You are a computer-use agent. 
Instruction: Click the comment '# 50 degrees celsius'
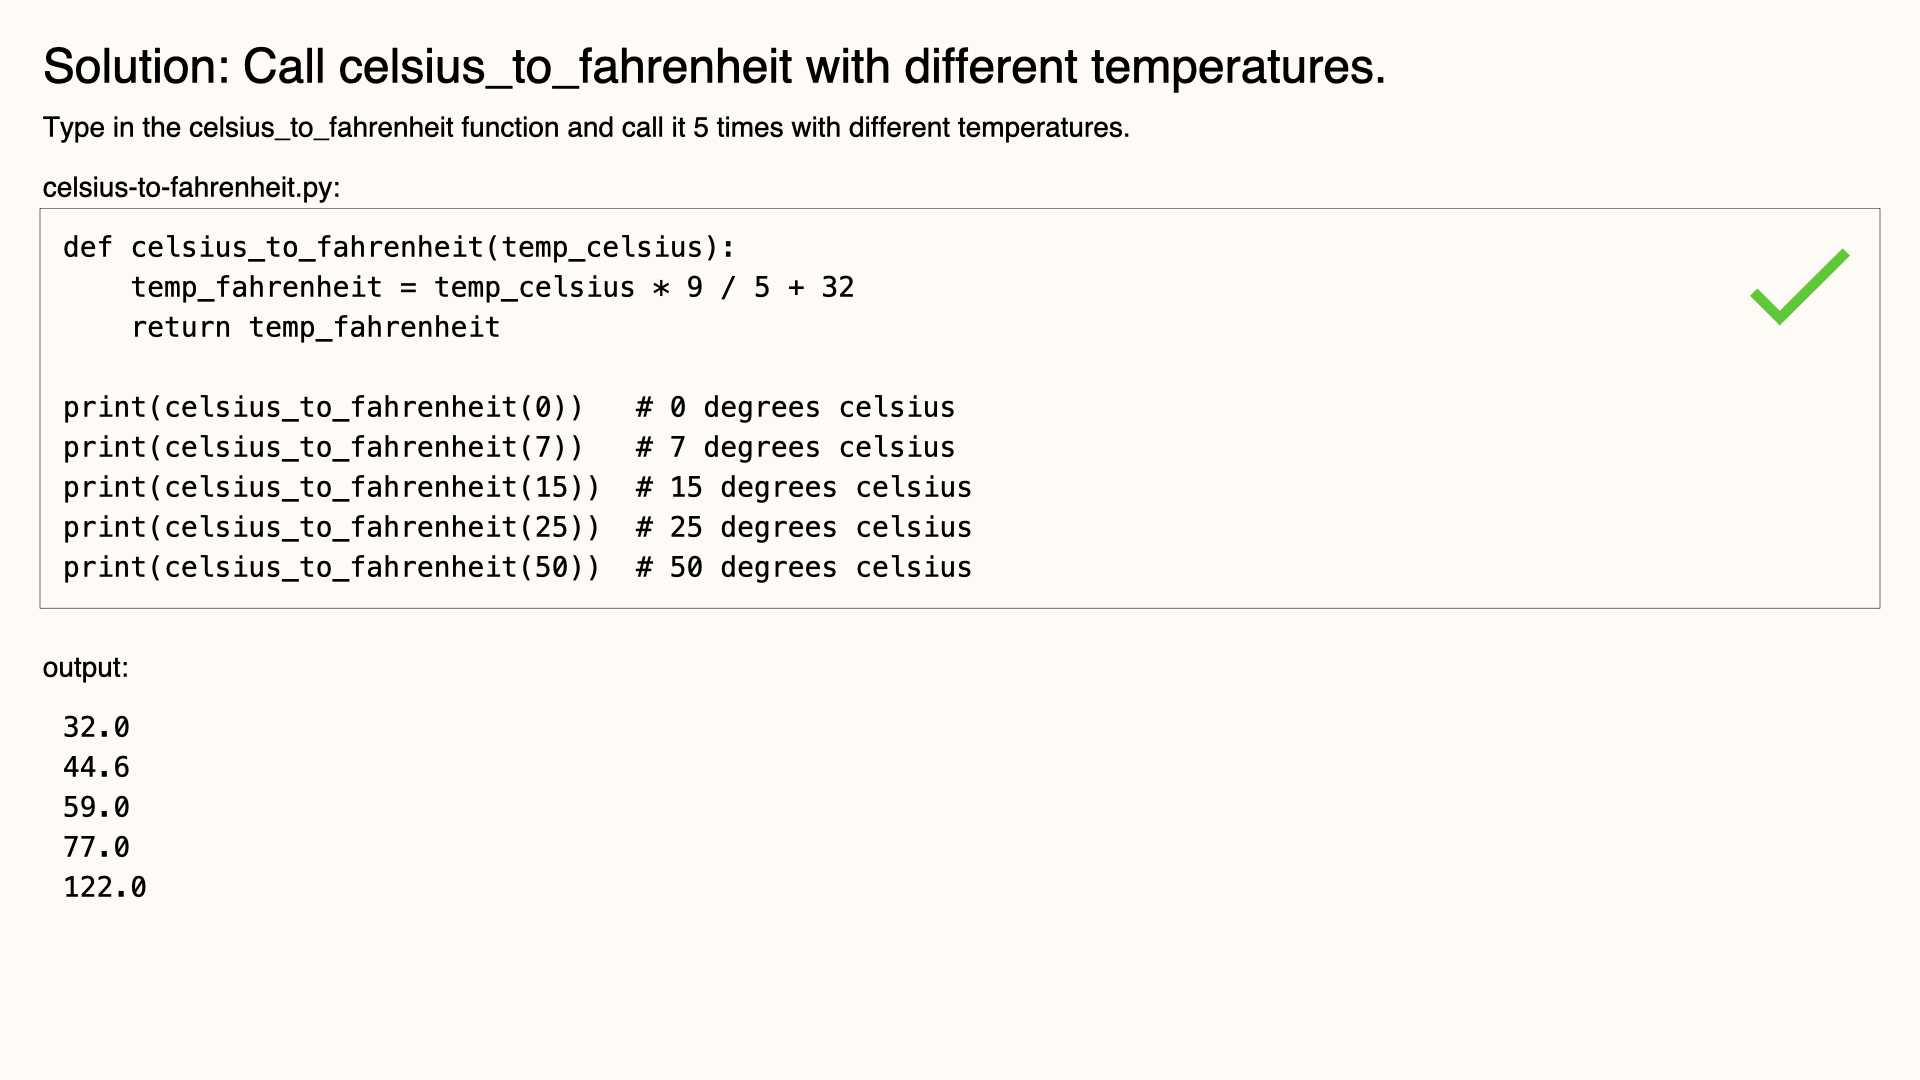click(804, 568)
